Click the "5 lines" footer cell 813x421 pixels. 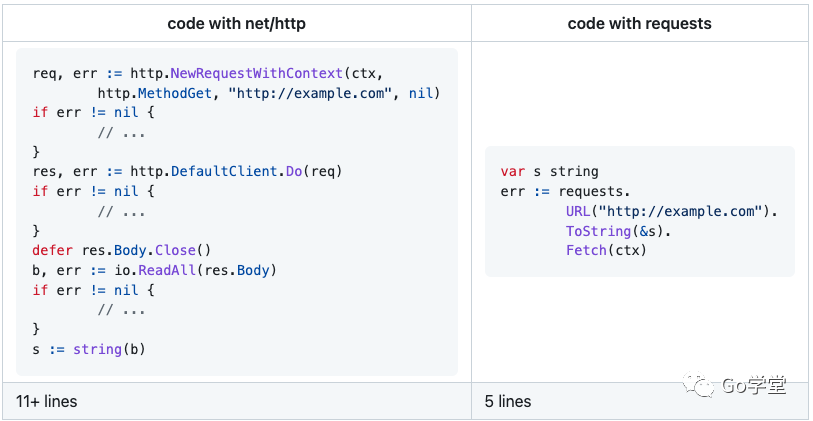click(x=508, y=401)
